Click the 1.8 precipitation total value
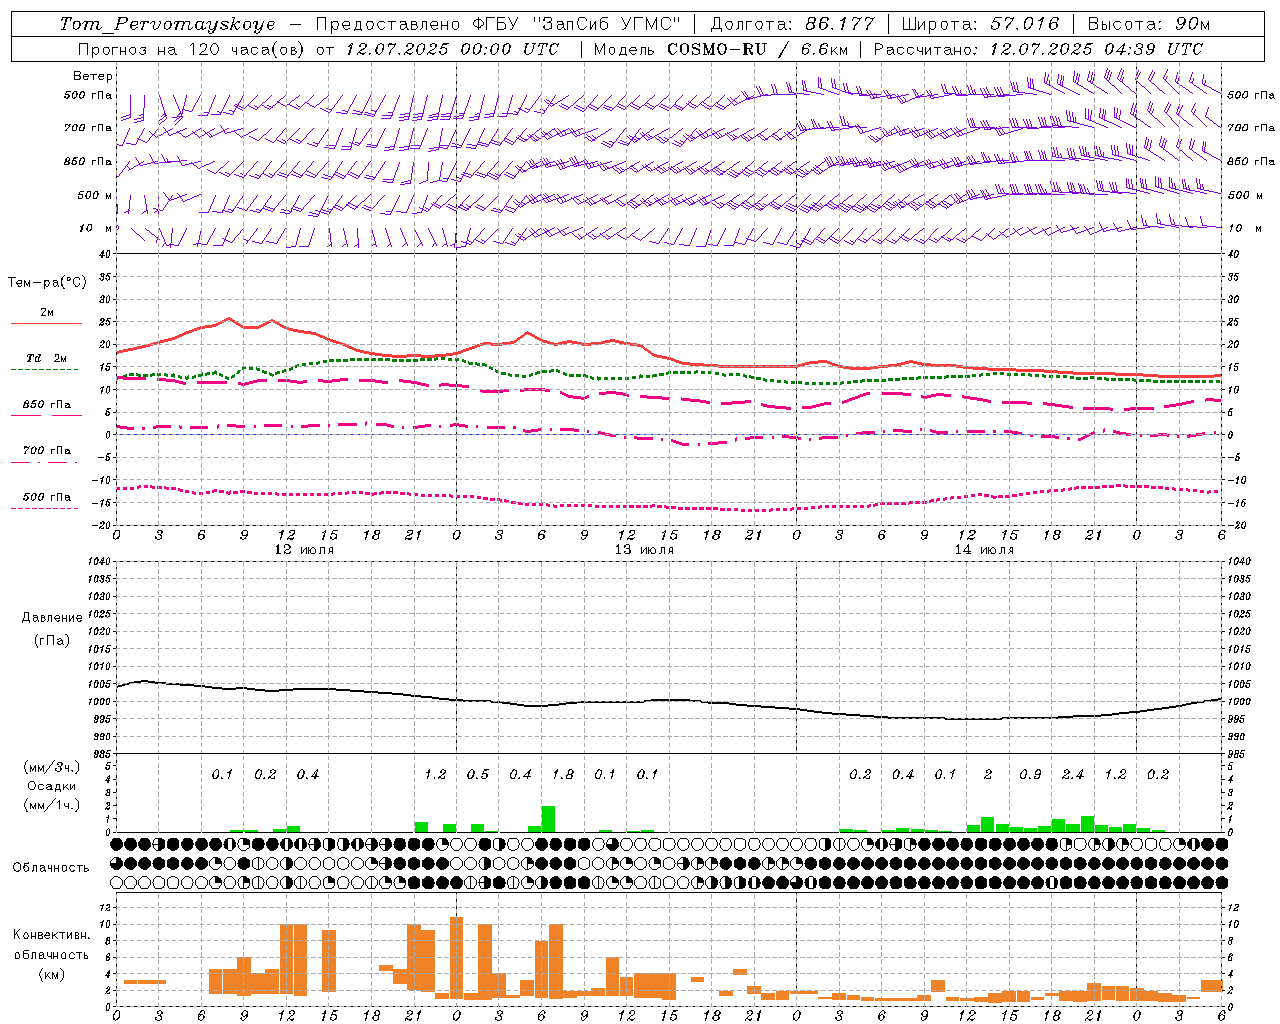 pyautogui.click(x=563, y=774)
